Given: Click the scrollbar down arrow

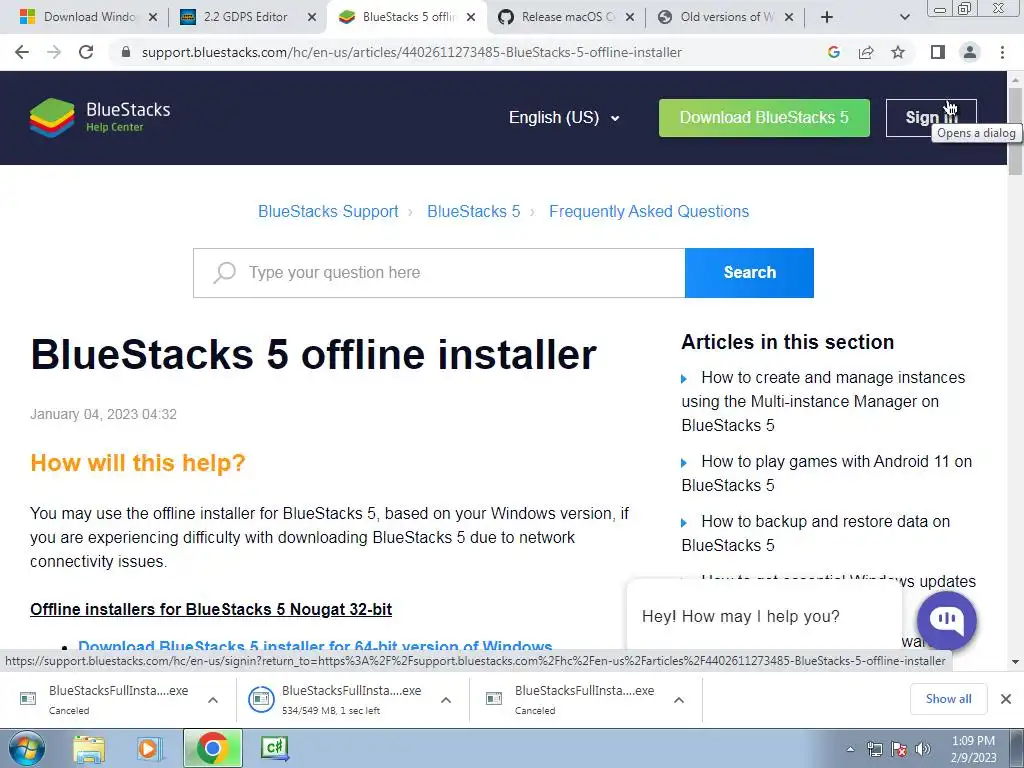Looking at the screenshot, I should point(1016,662).
